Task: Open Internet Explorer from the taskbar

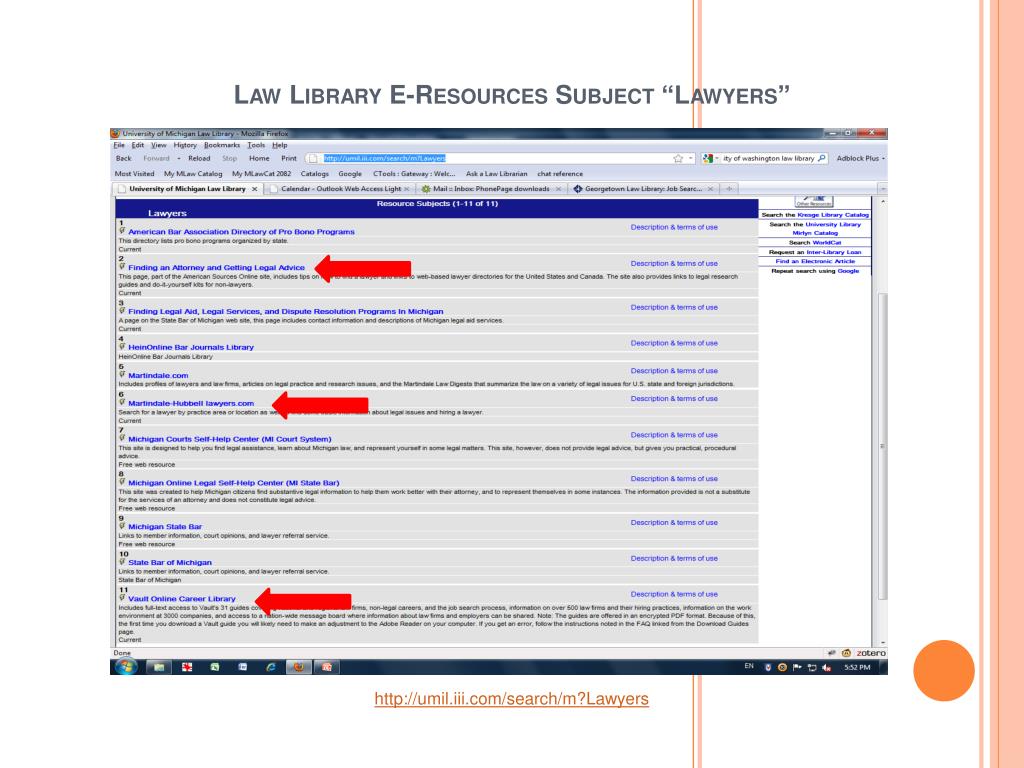Action: 270,667
